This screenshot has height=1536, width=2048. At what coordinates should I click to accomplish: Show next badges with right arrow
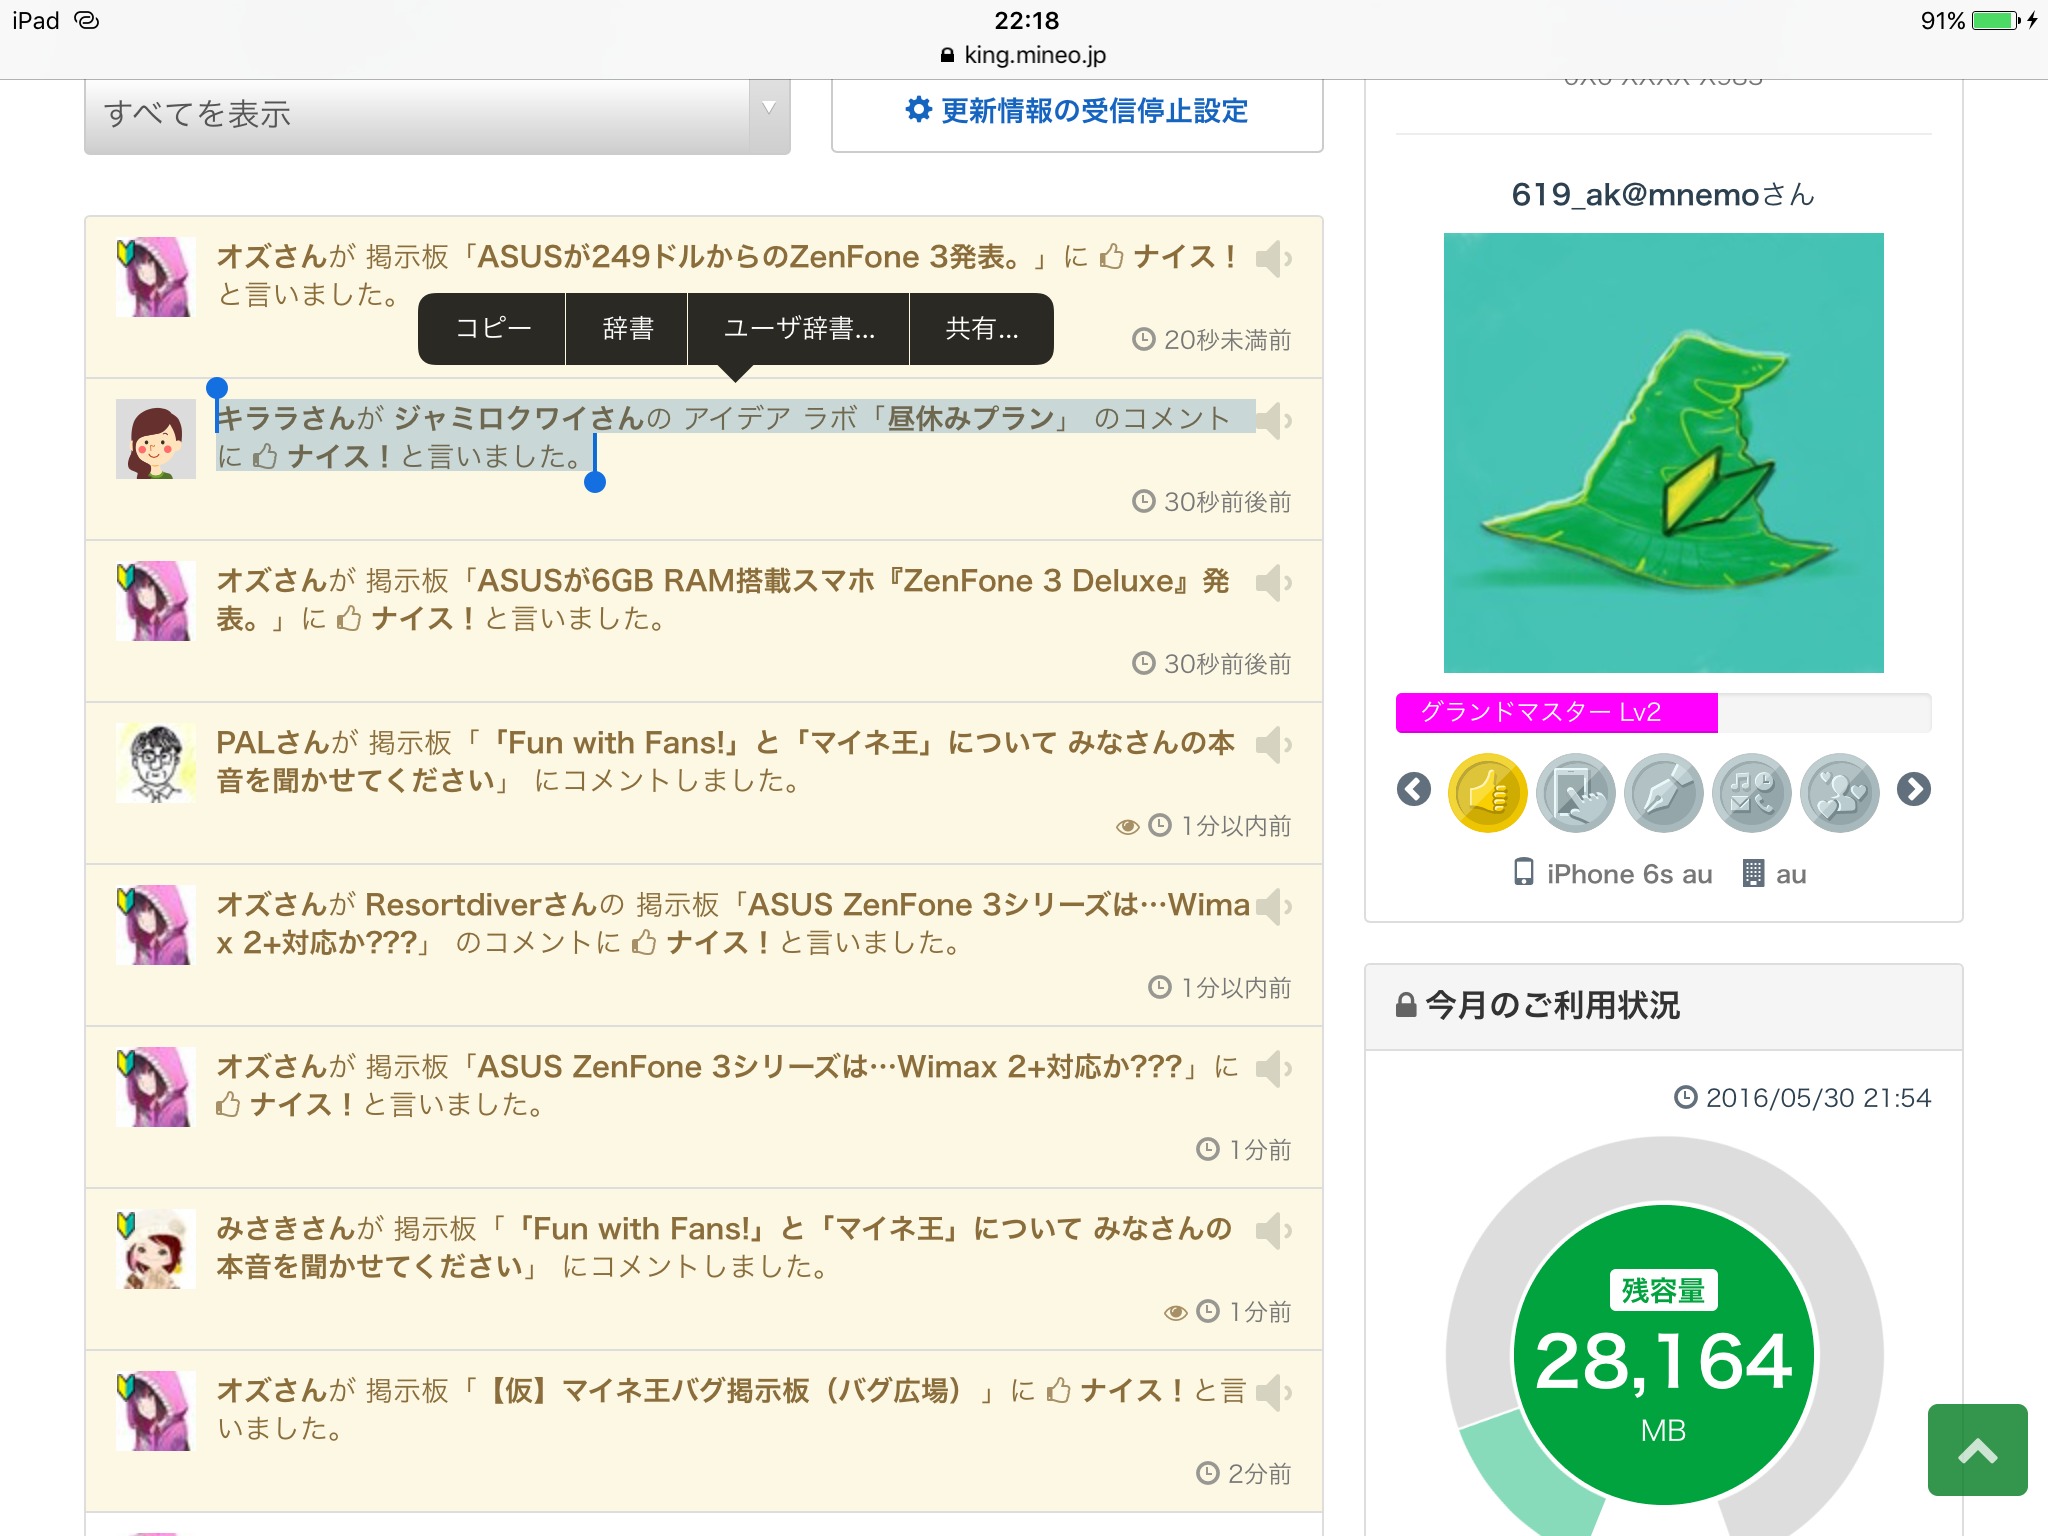(x=1913, y=790)
